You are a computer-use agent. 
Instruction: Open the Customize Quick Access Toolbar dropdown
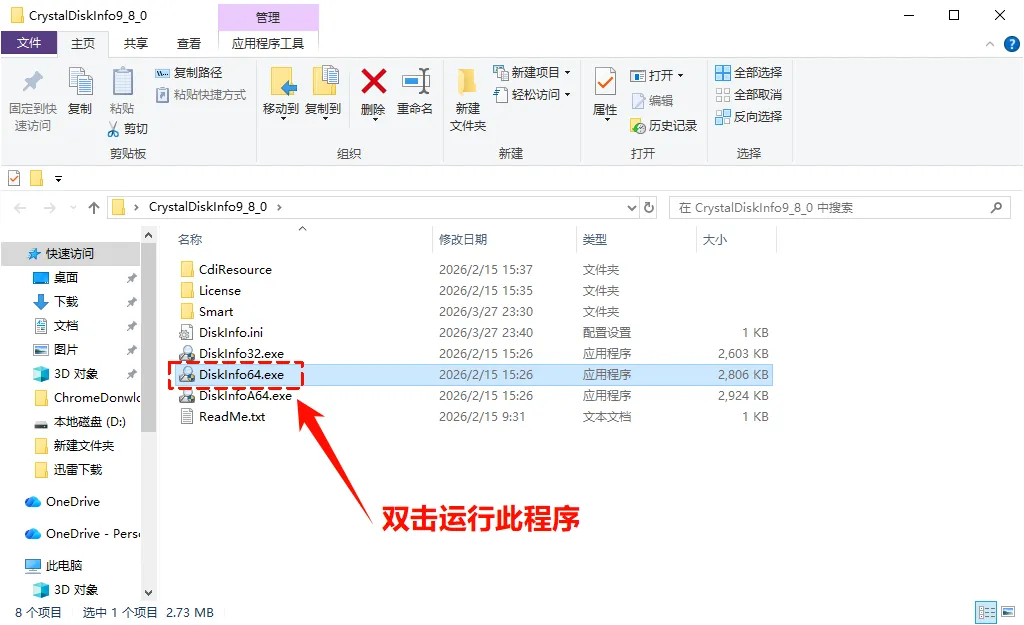pos(58,178)
